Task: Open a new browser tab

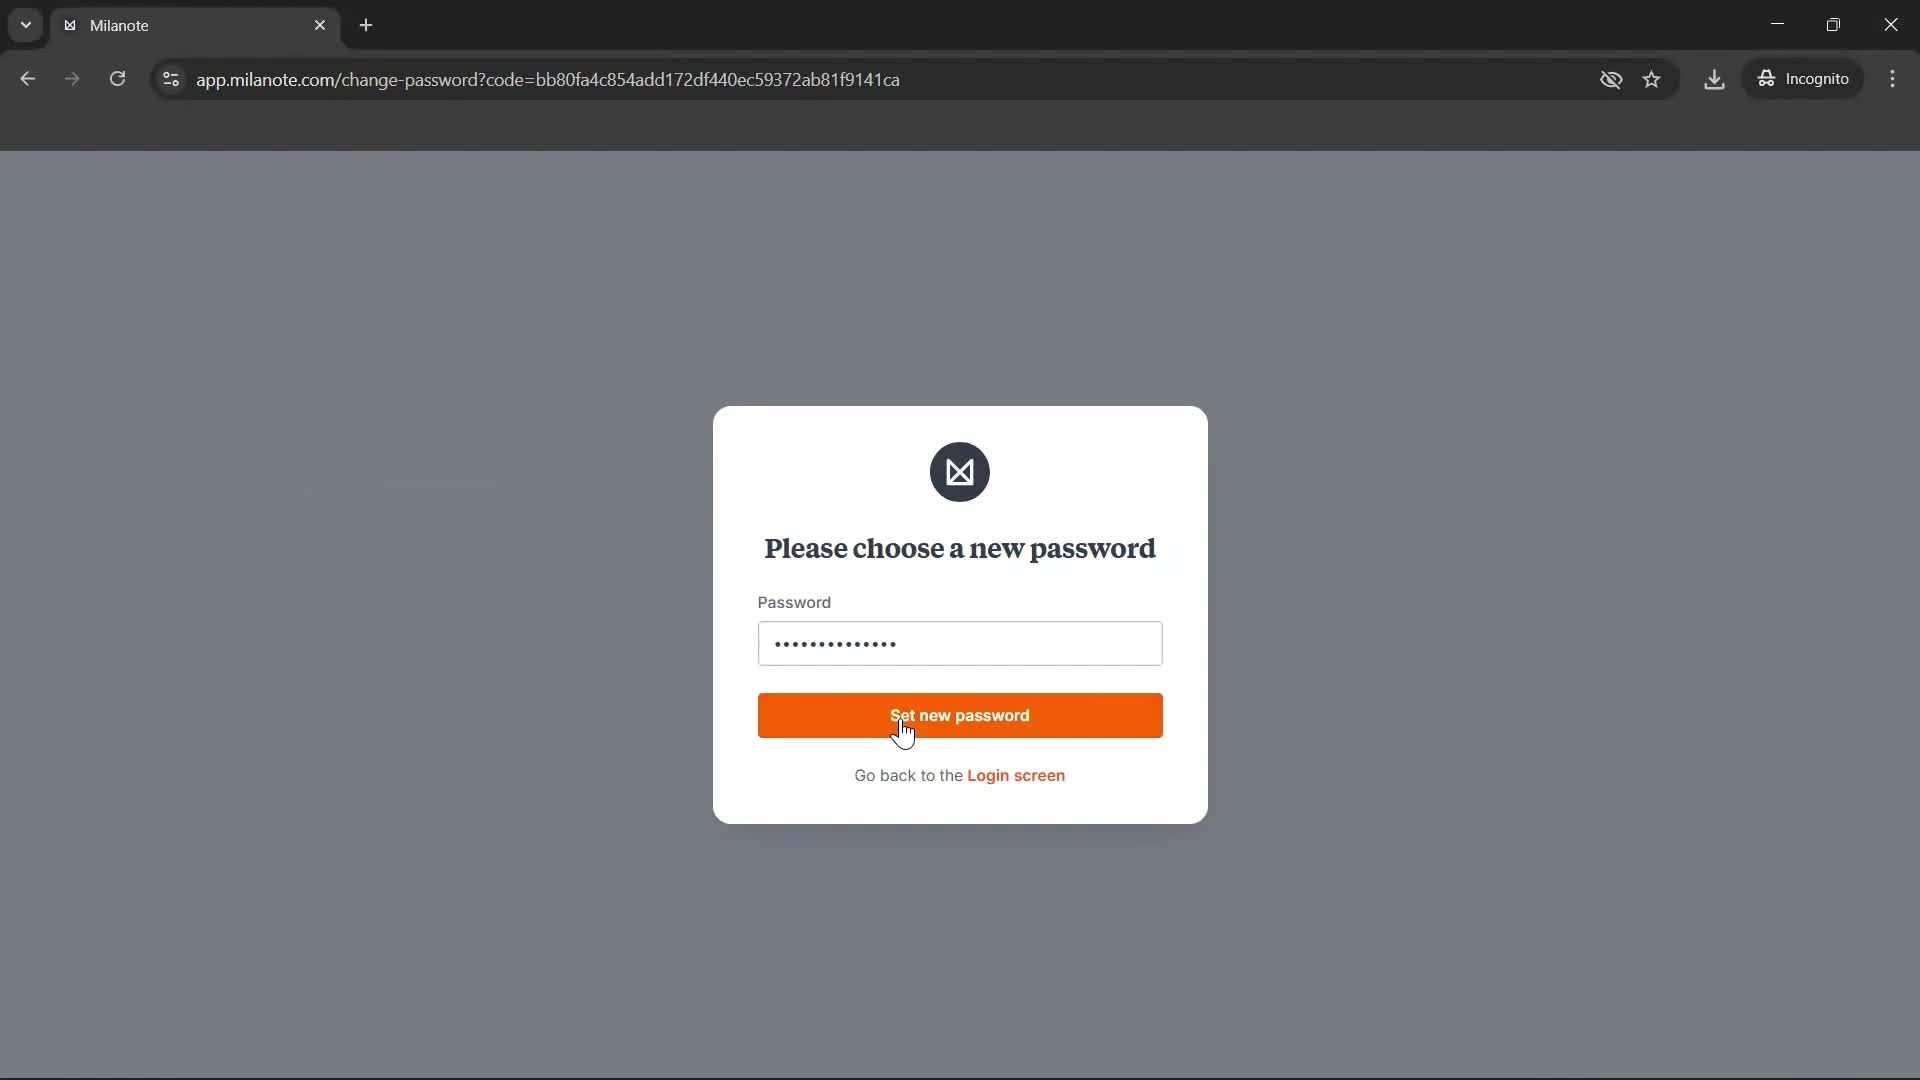Action: 366,25
